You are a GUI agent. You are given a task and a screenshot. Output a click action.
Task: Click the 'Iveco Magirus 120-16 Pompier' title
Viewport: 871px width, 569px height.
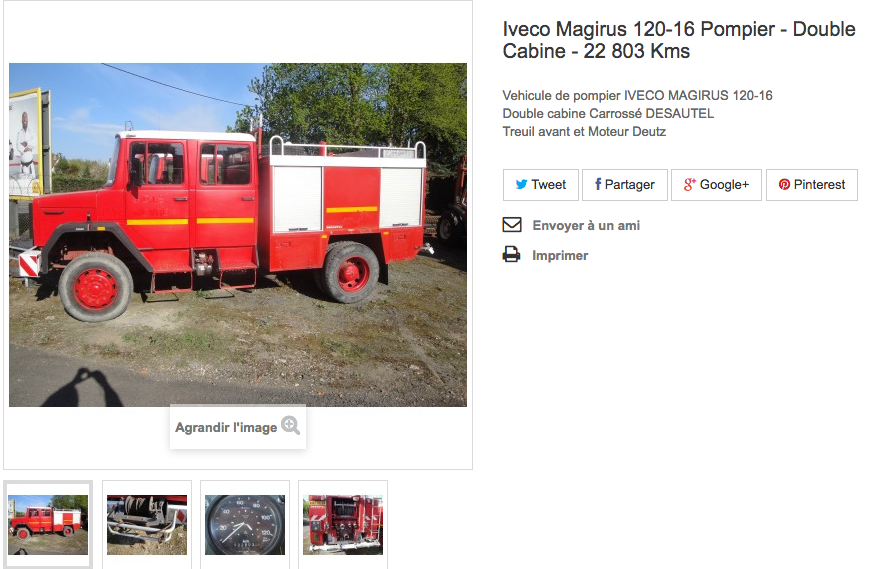639,29
